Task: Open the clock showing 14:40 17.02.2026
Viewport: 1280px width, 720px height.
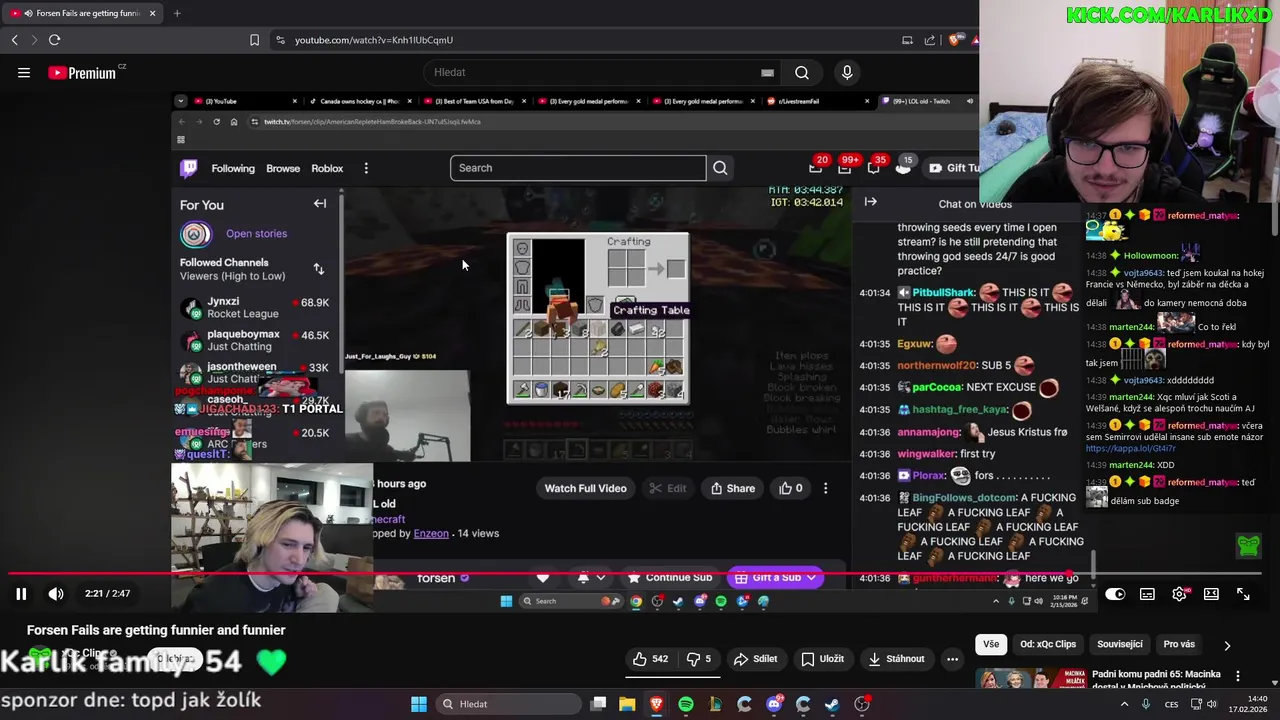Action: point(1249,704)
